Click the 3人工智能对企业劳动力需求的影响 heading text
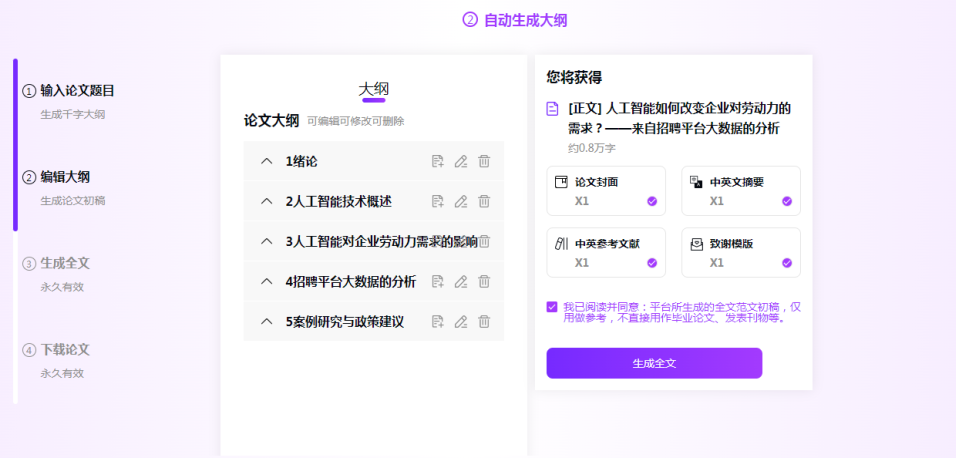This screenshot has height=458, width=956. click(x=382, y=242)
